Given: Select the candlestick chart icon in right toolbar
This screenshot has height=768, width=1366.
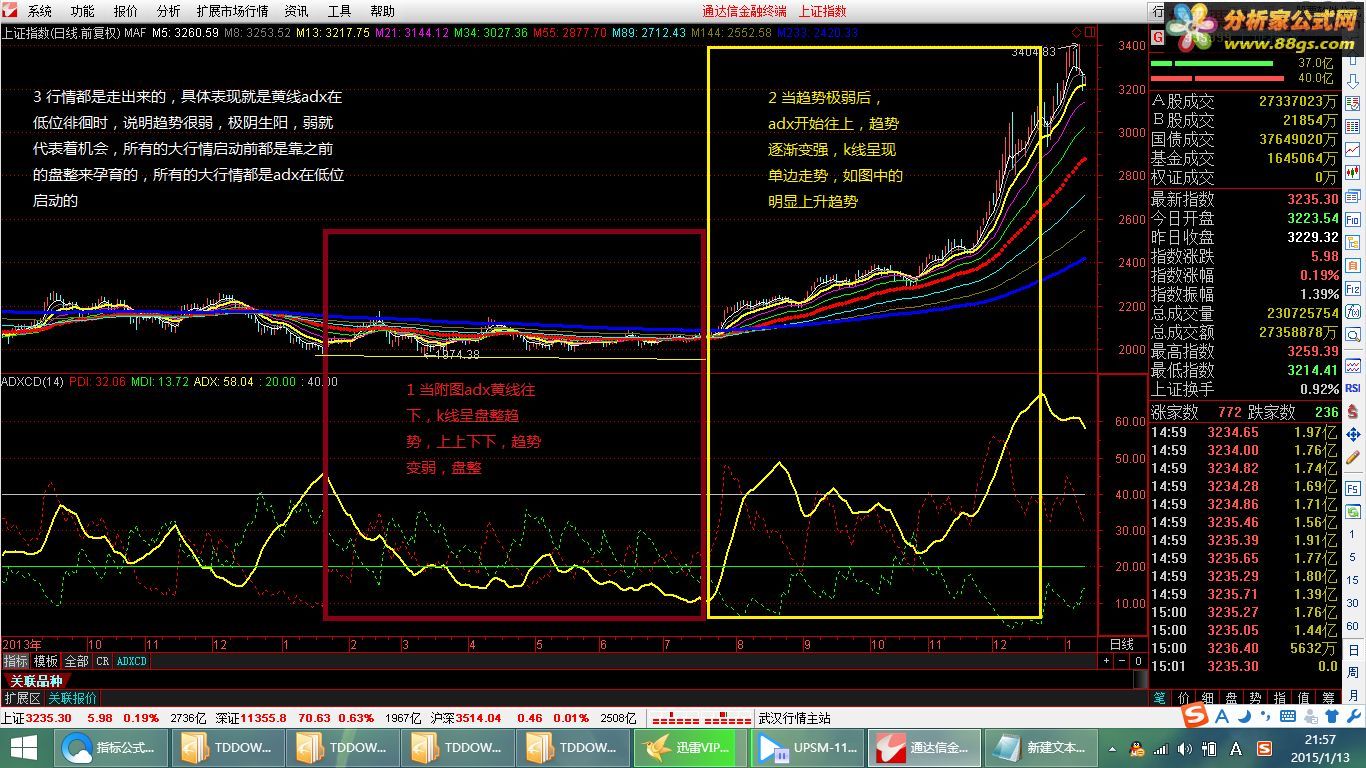Looking at the screenshot, I should (x=1353, y=172).
